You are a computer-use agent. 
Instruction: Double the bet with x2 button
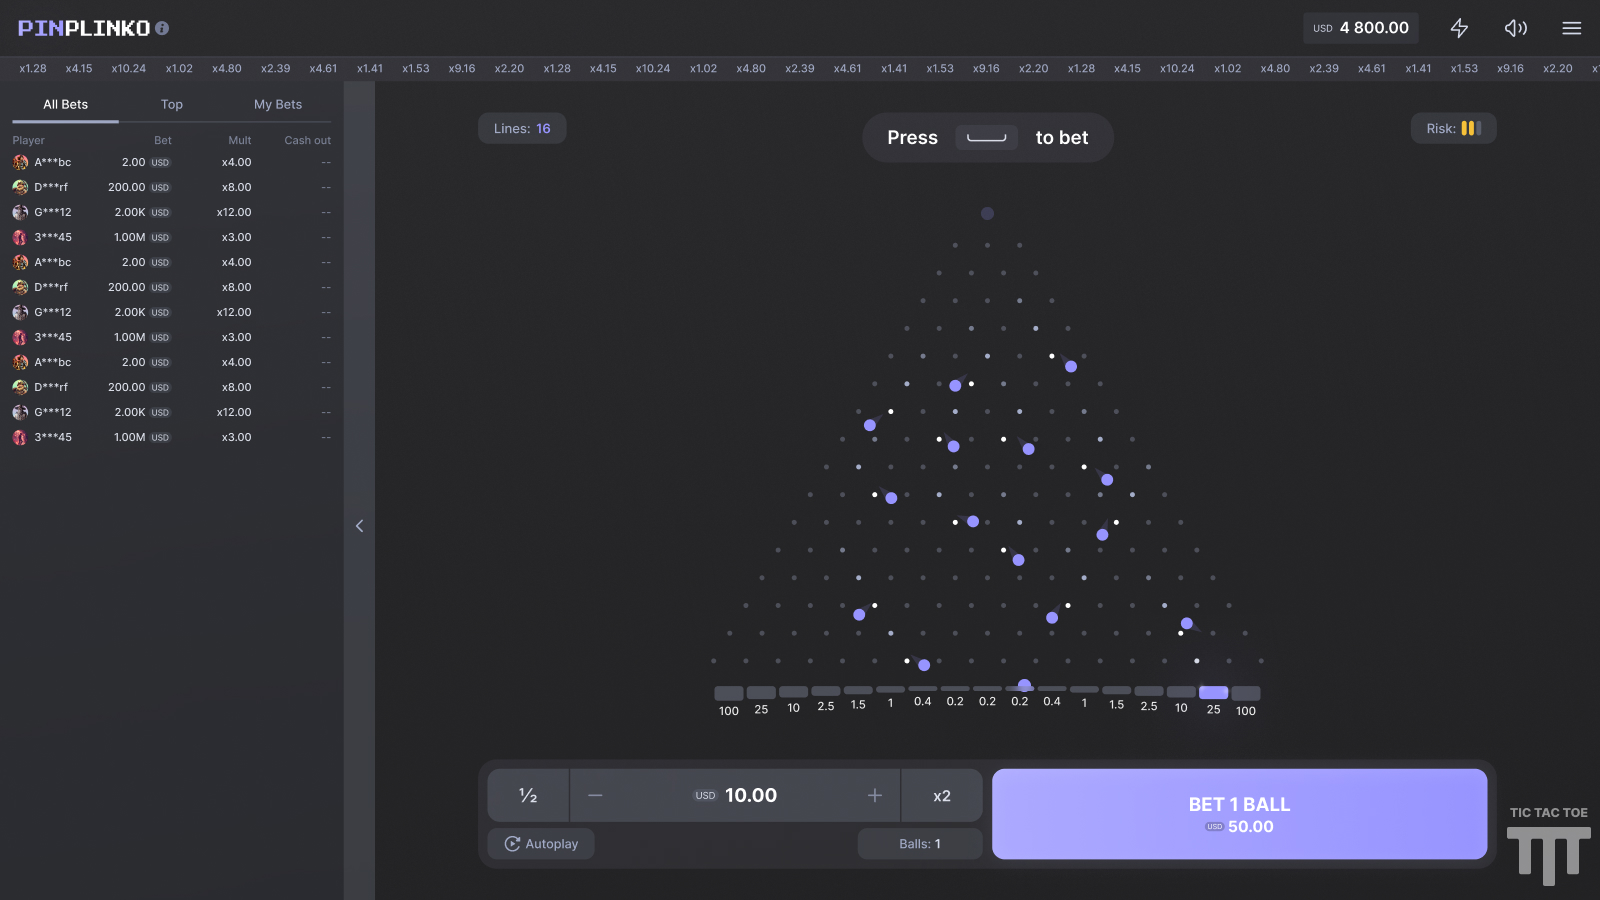click(941, 795)
